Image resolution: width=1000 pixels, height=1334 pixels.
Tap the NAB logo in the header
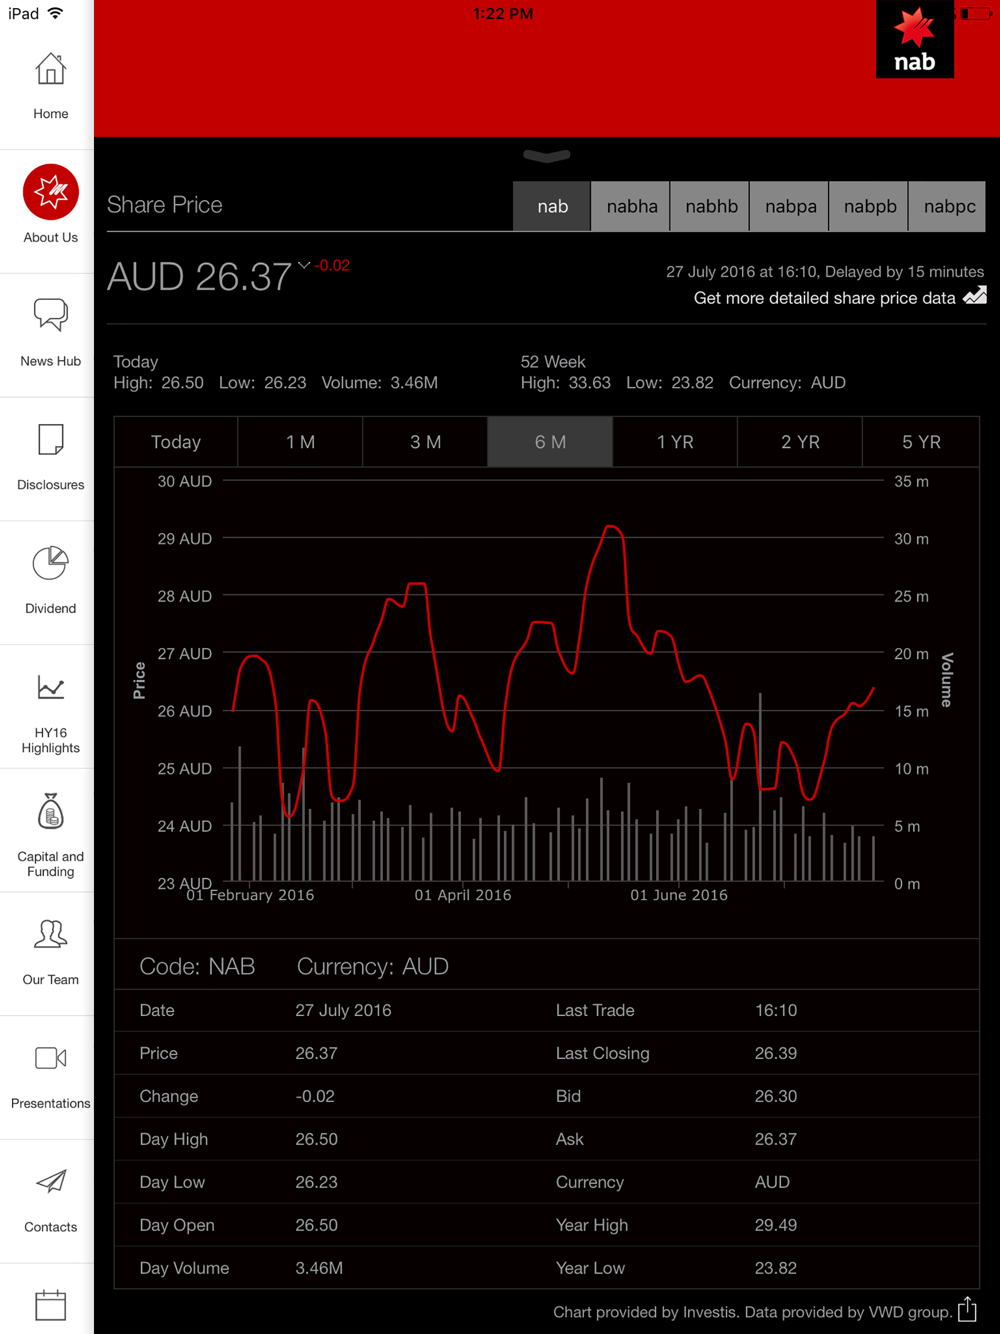914,39
